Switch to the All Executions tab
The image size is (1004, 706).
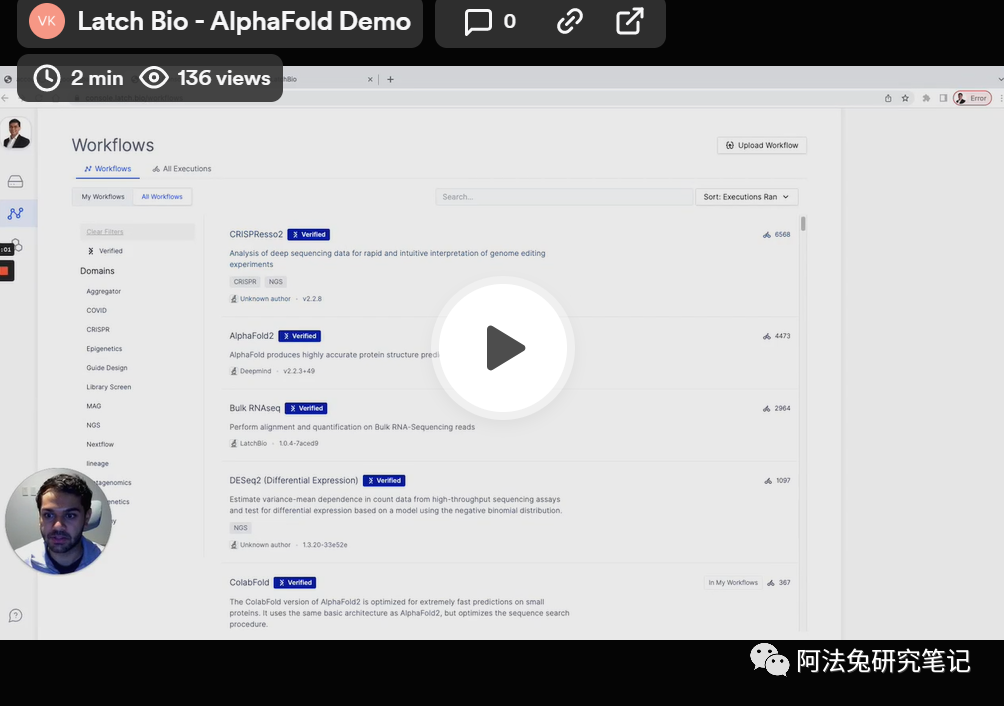[182, 169]
